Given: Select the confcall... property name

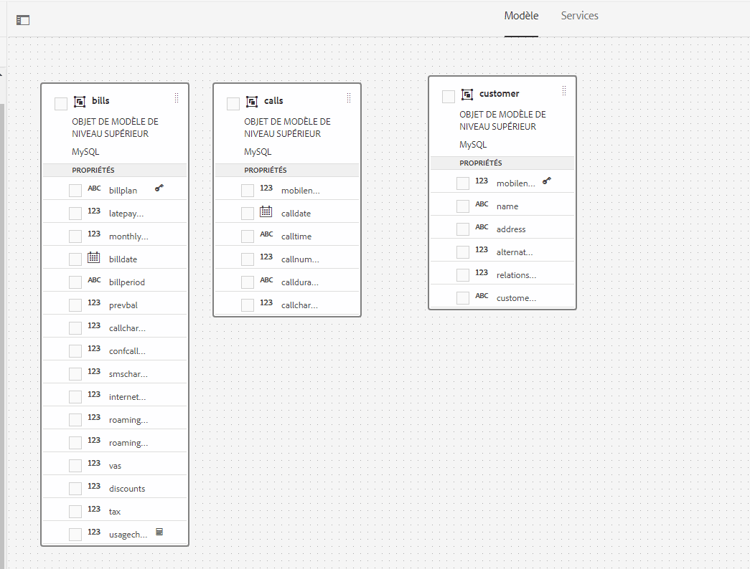Looking at the screenshot, I should 127,351.
